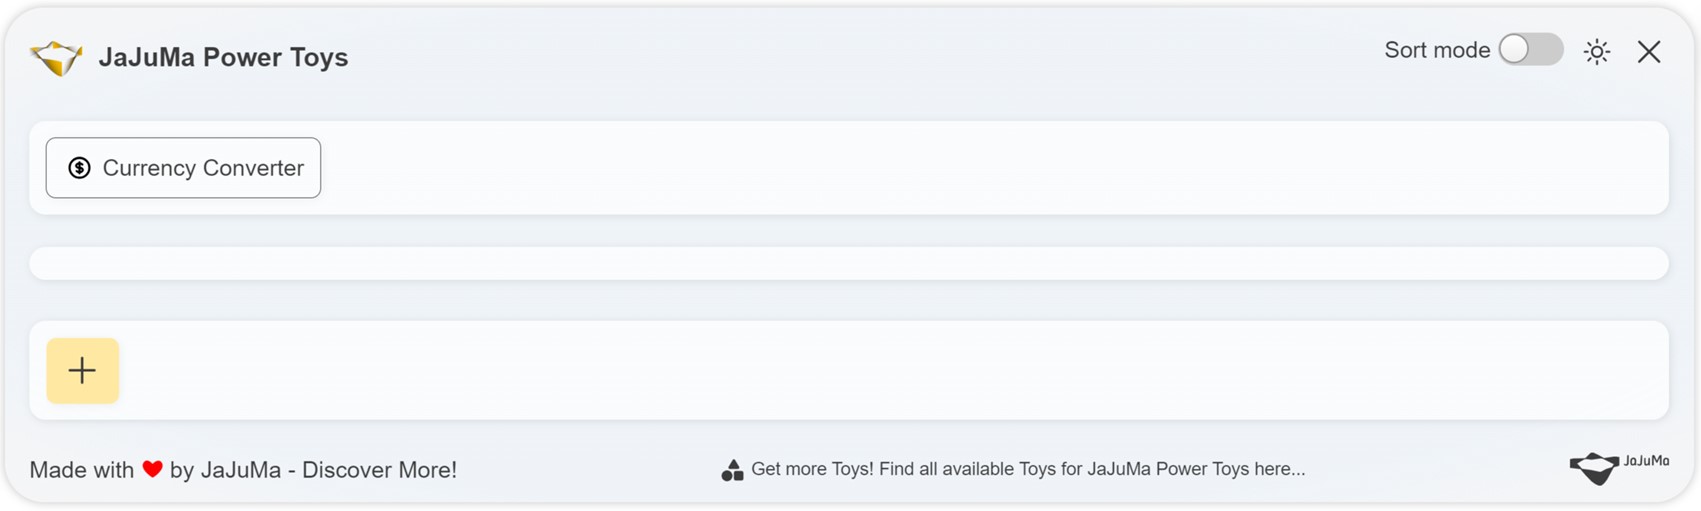Click the shapes icon beside Get more Toys

732,470
